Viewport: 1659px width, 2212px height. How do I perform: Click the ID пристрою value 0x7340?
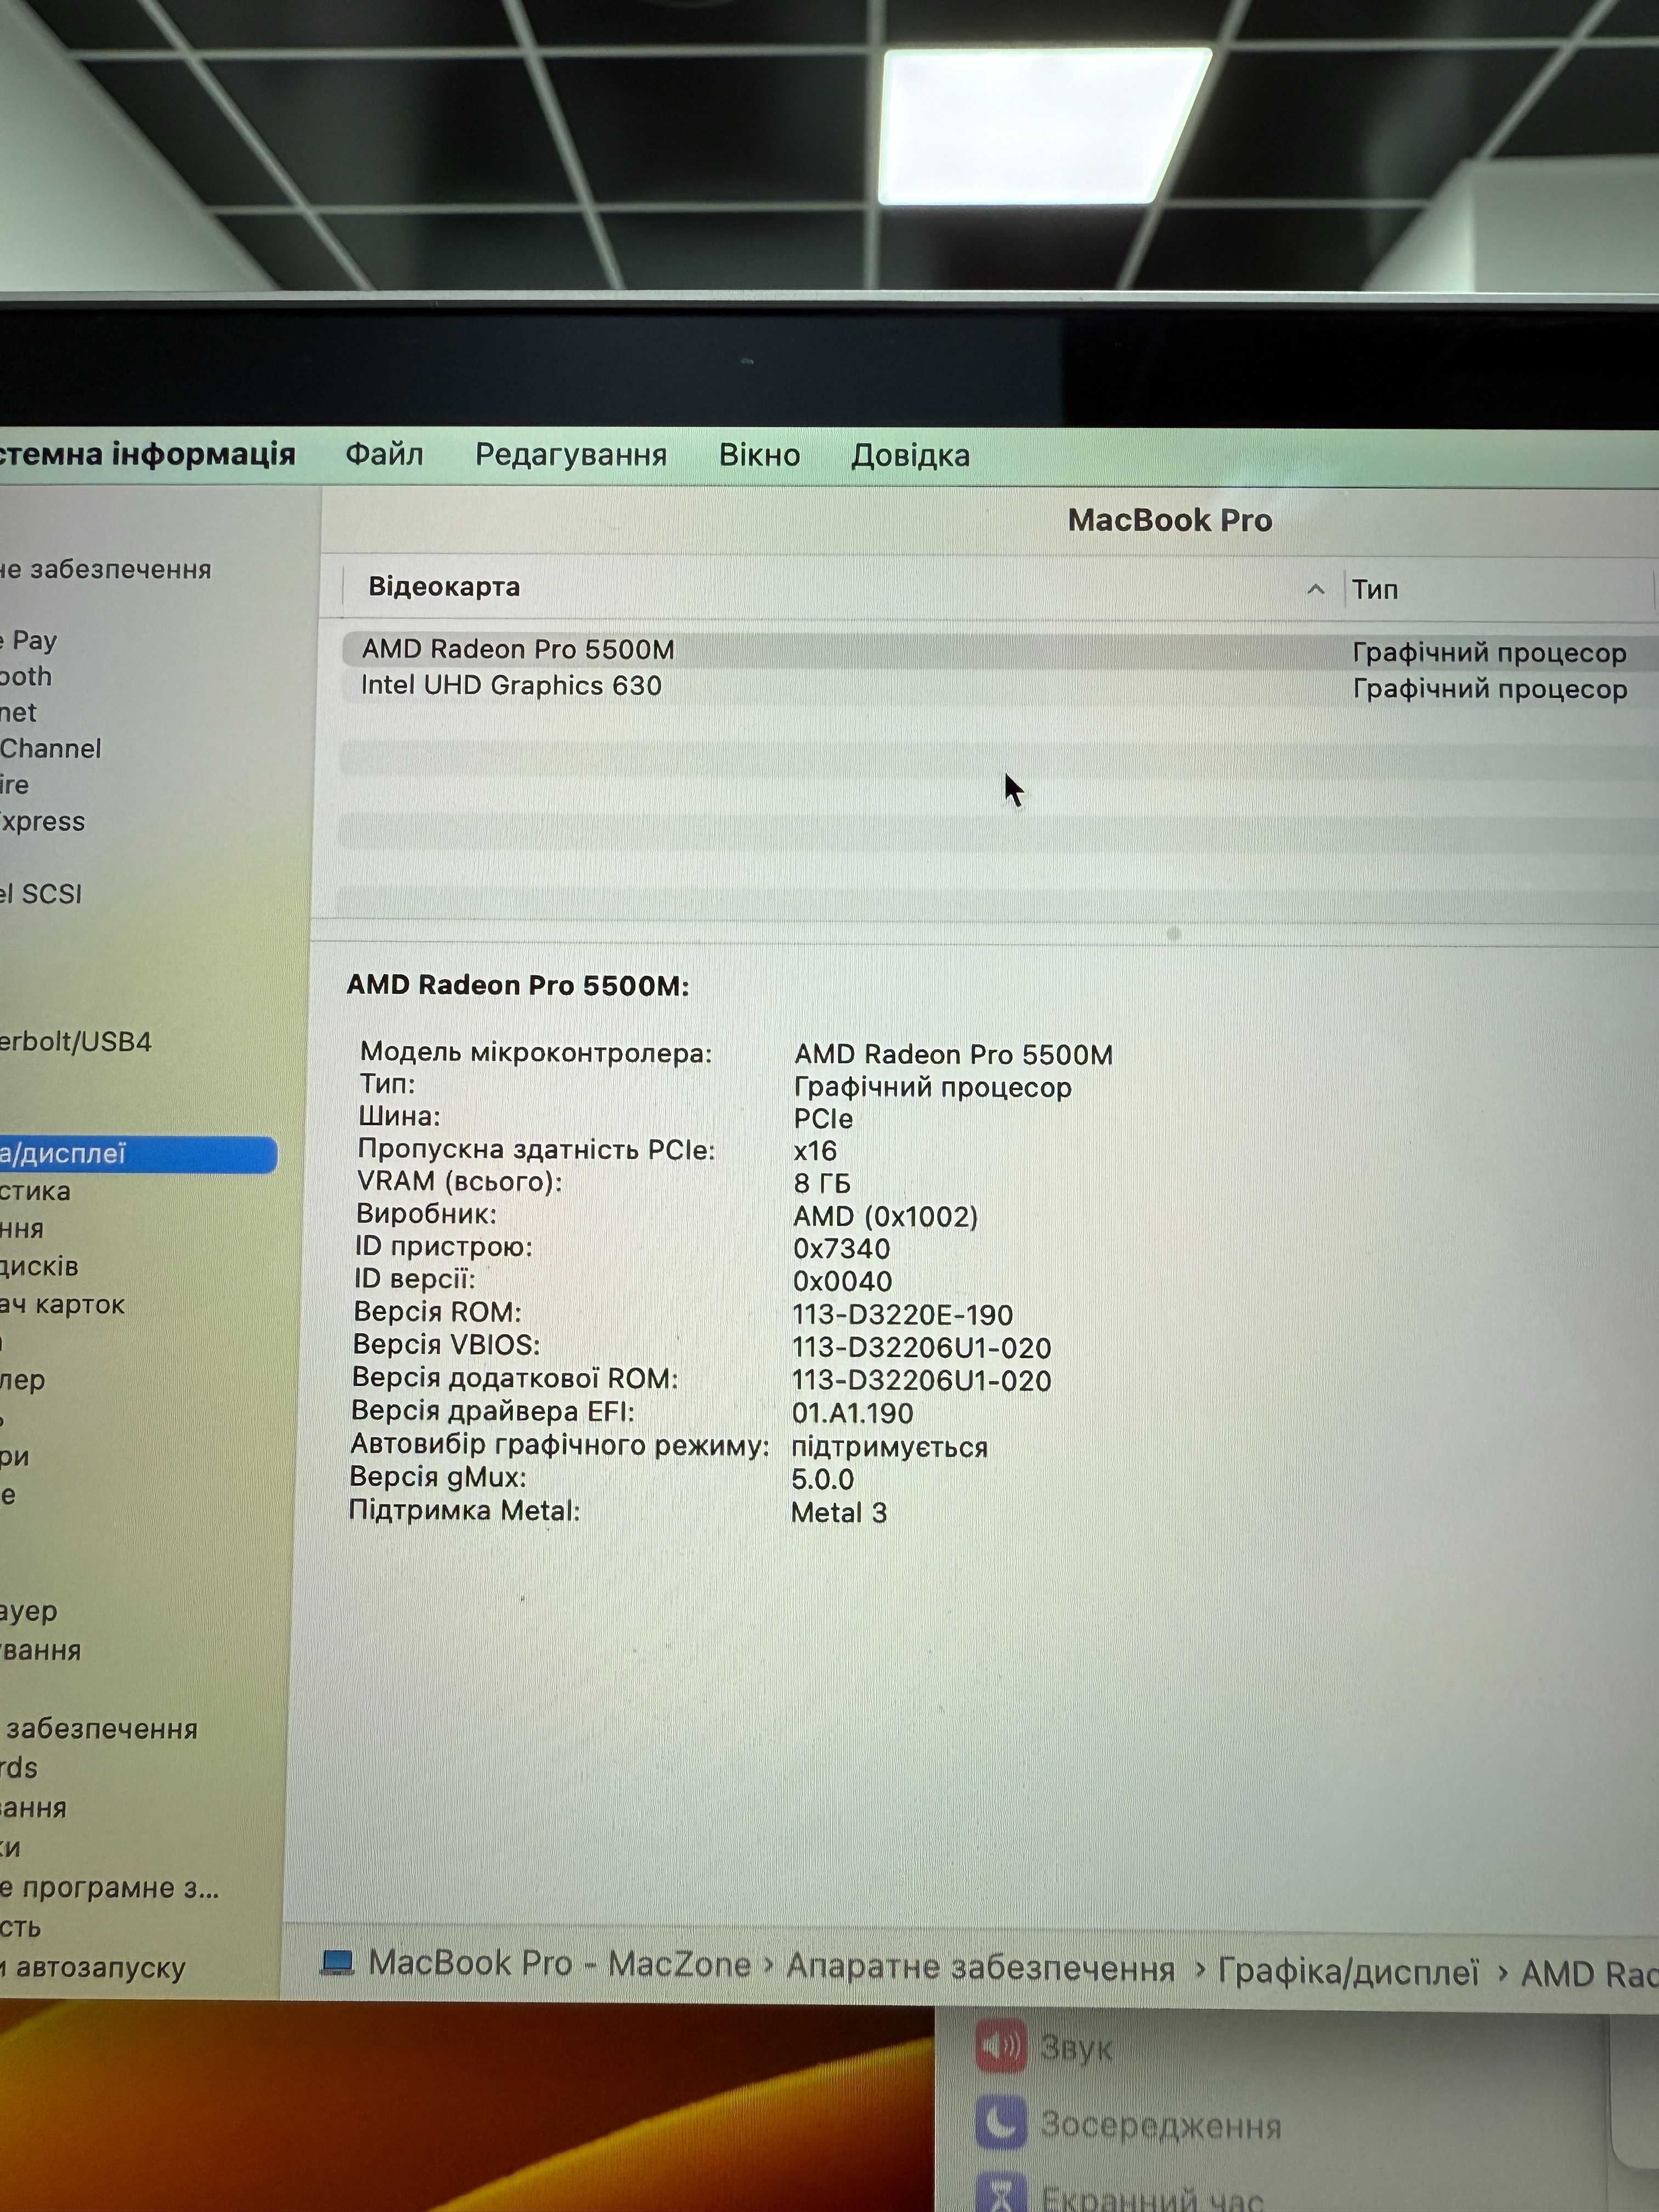(x=841, y=1249)
